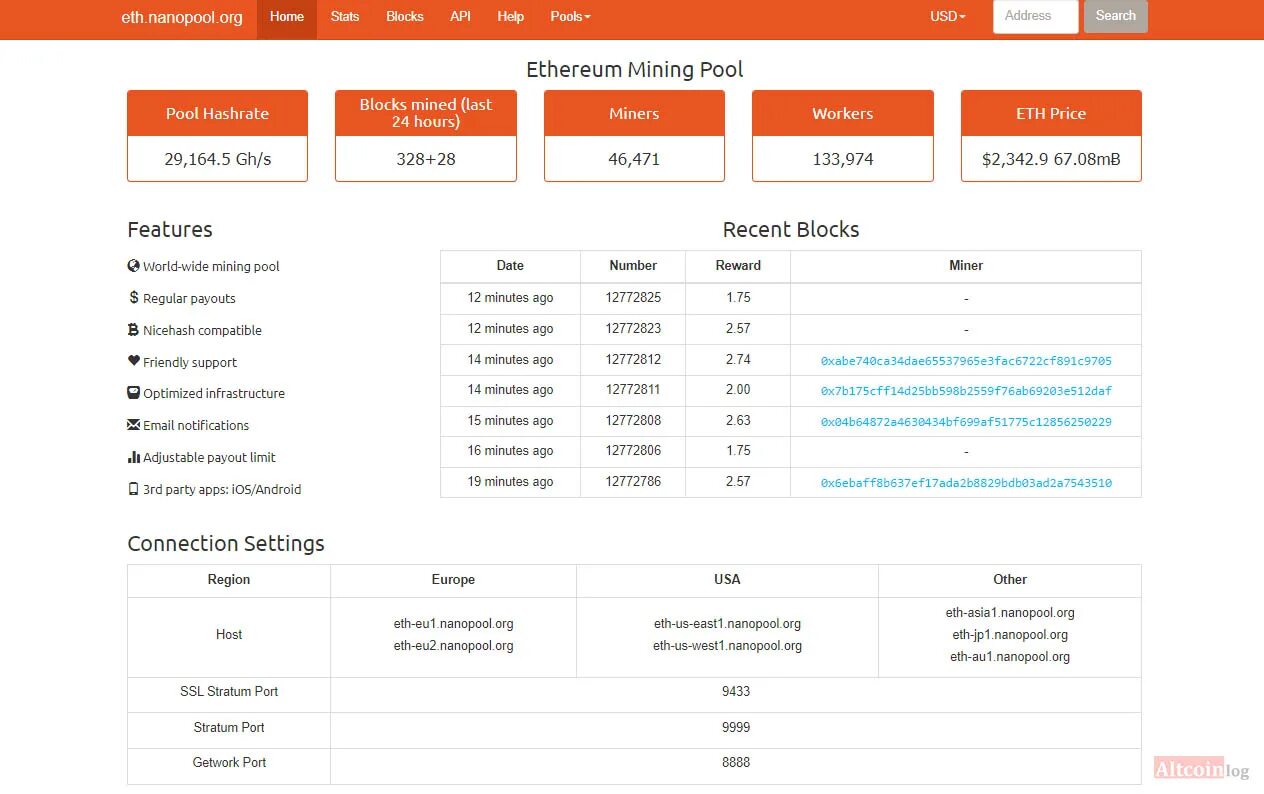Click the Date column header
1264x794 pixels.
pyautogui.click(x=510, y=265)
